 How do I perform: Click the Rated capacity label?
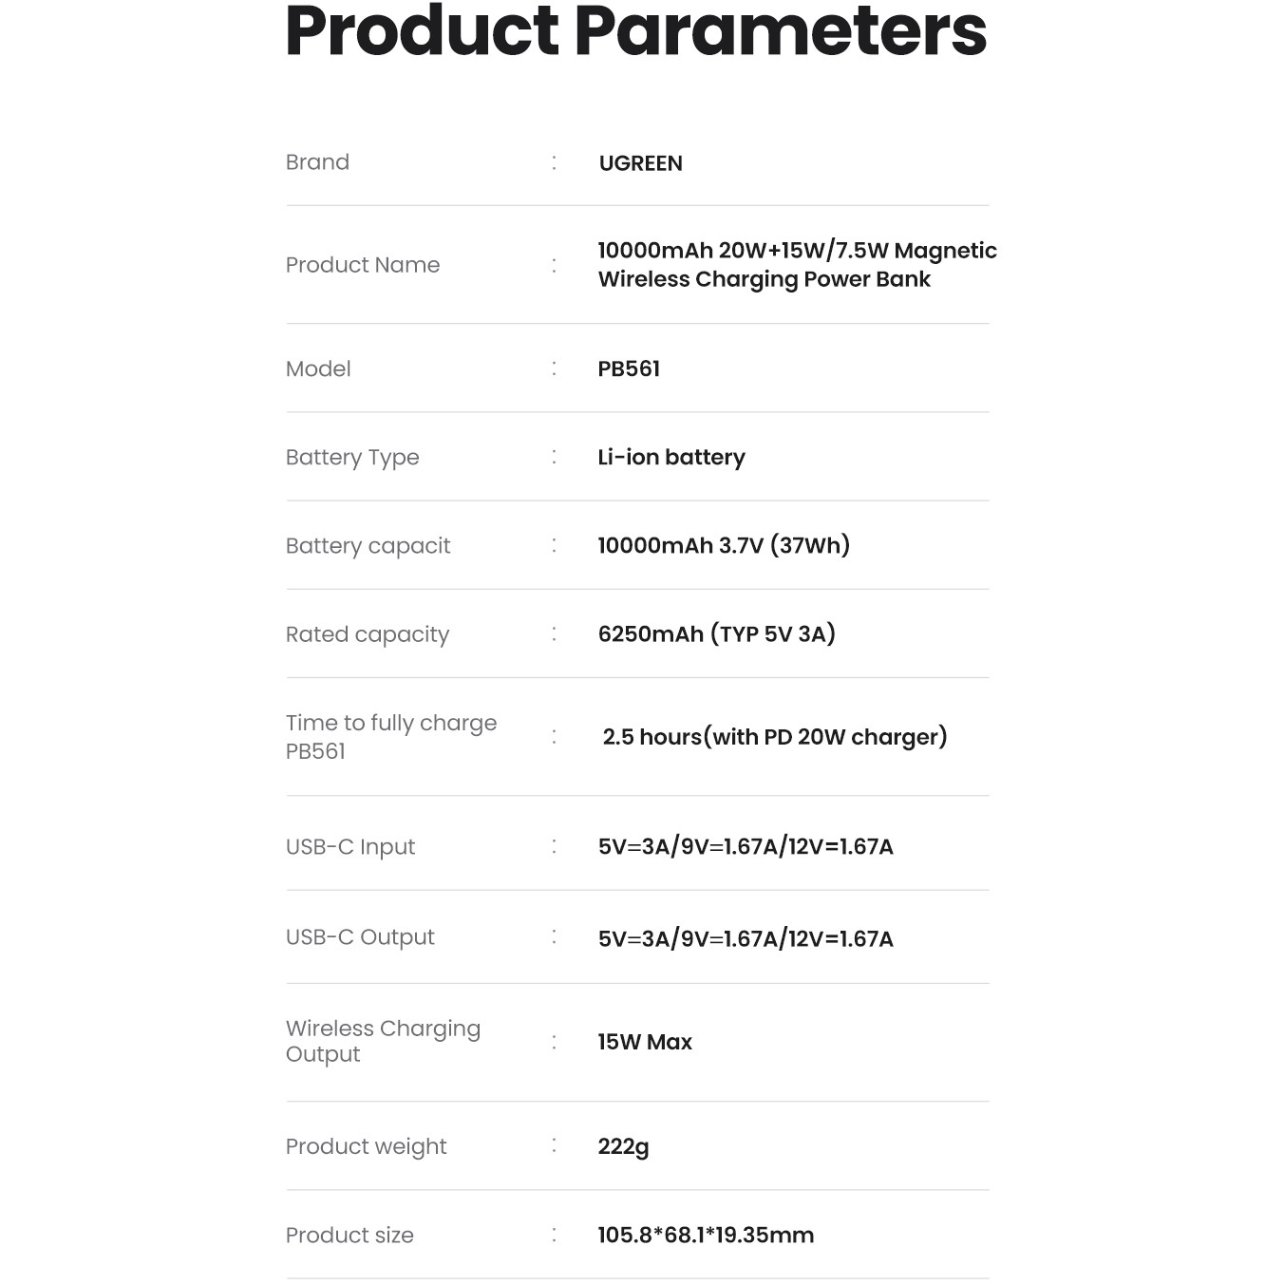click(x=367, y=634)
